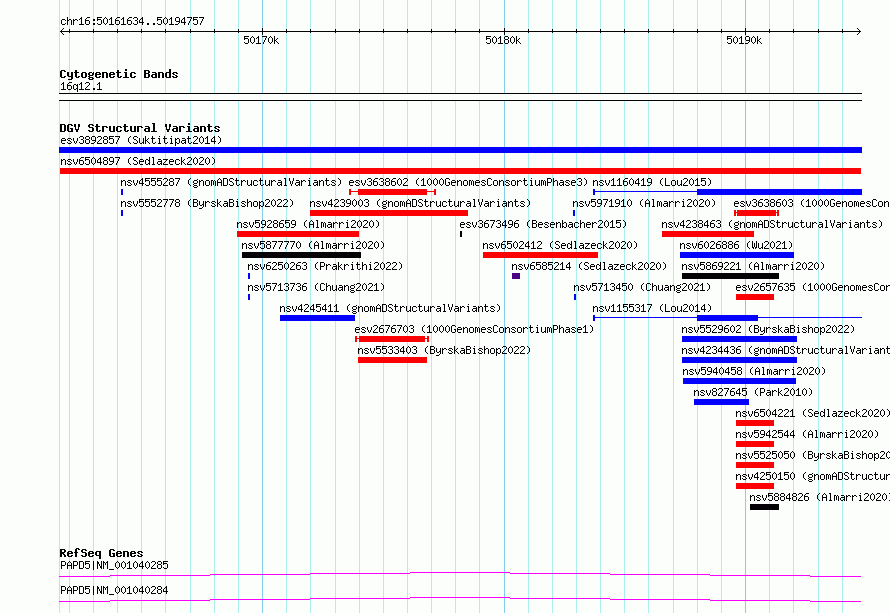This screenshot has width=890, height=613.
Task: Open nsv5713736 (Chuang2021) label
Action: (316, 287)
